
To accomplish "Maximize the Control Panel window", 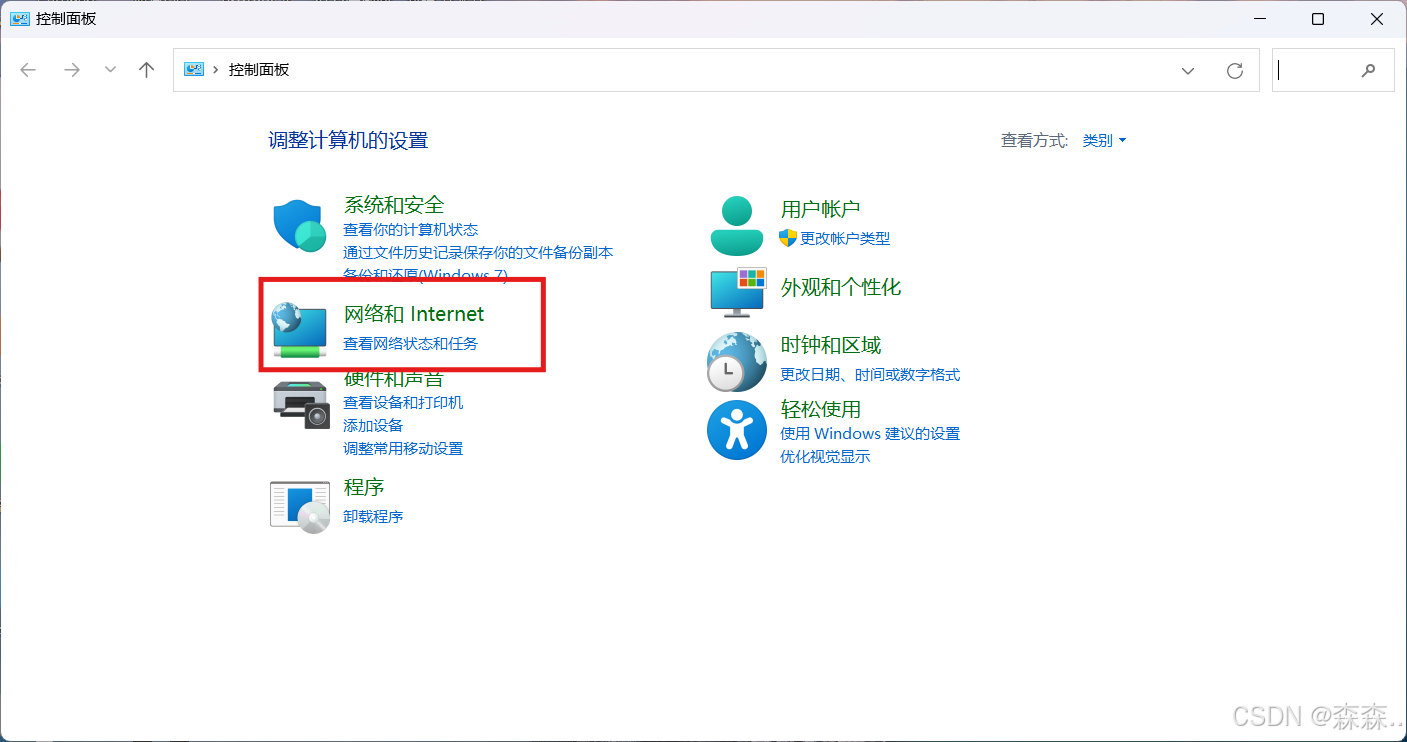I will (1318, 19).
